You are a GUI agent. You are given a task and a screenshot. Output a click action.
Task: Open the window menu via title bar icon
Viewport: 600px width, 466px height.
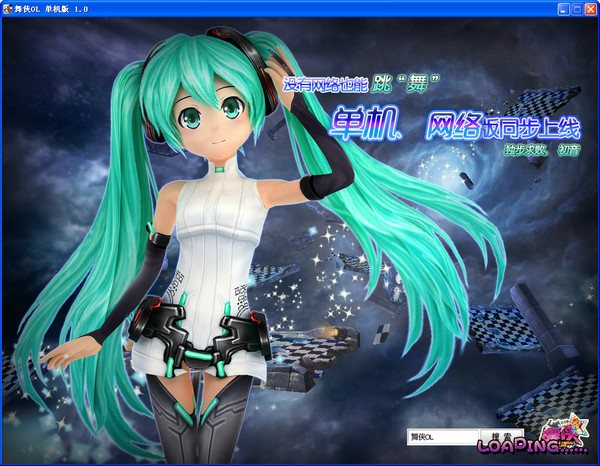click(x=8, y=9)
